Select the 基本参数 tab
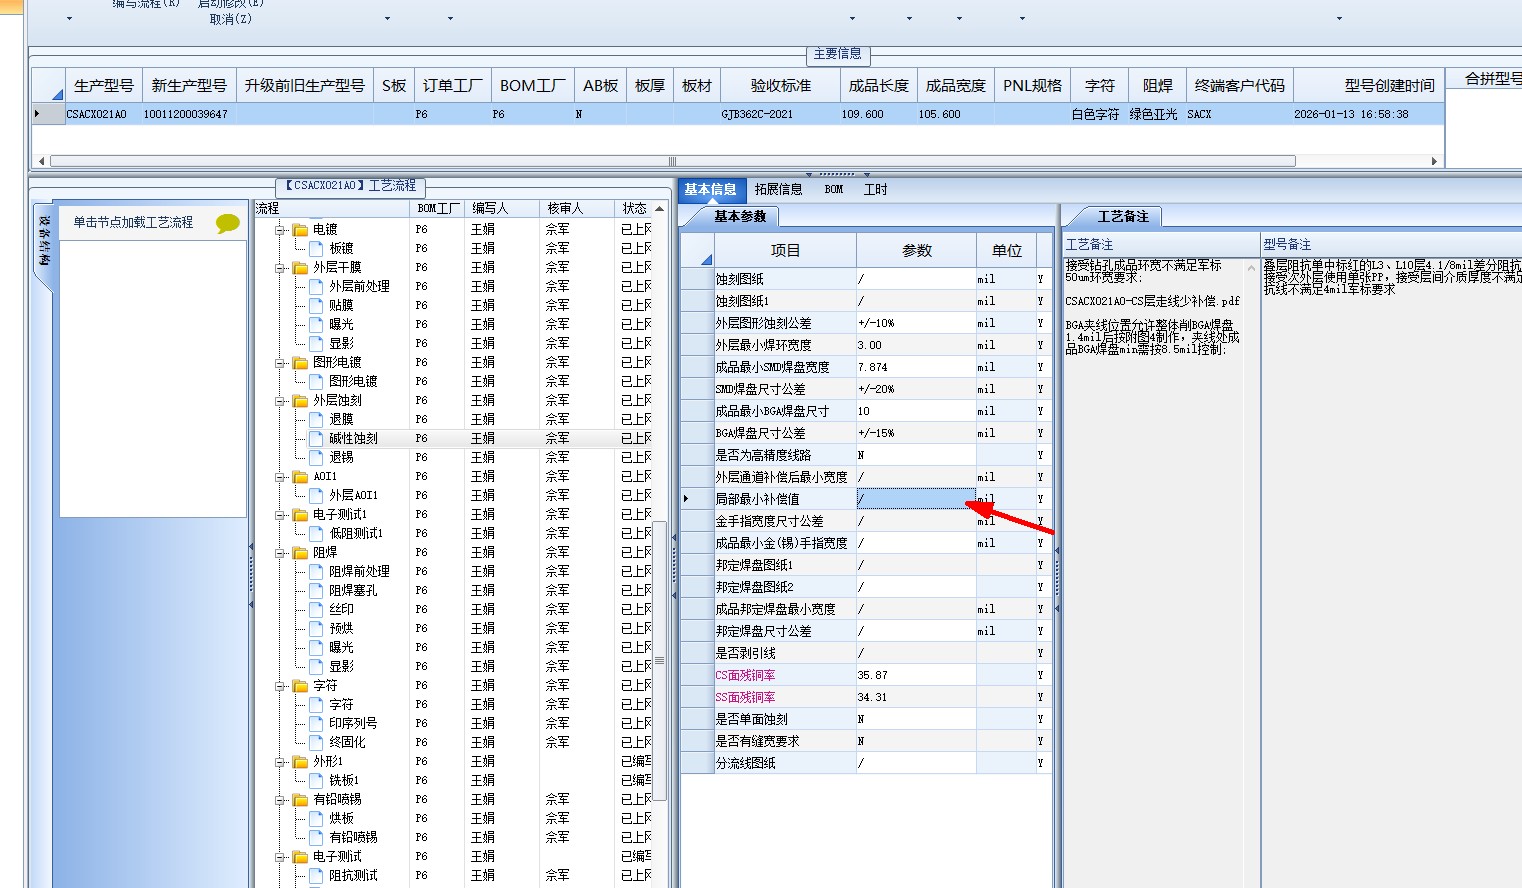The height and width of the screenshot is (888, 1522). tap(740, 216)
